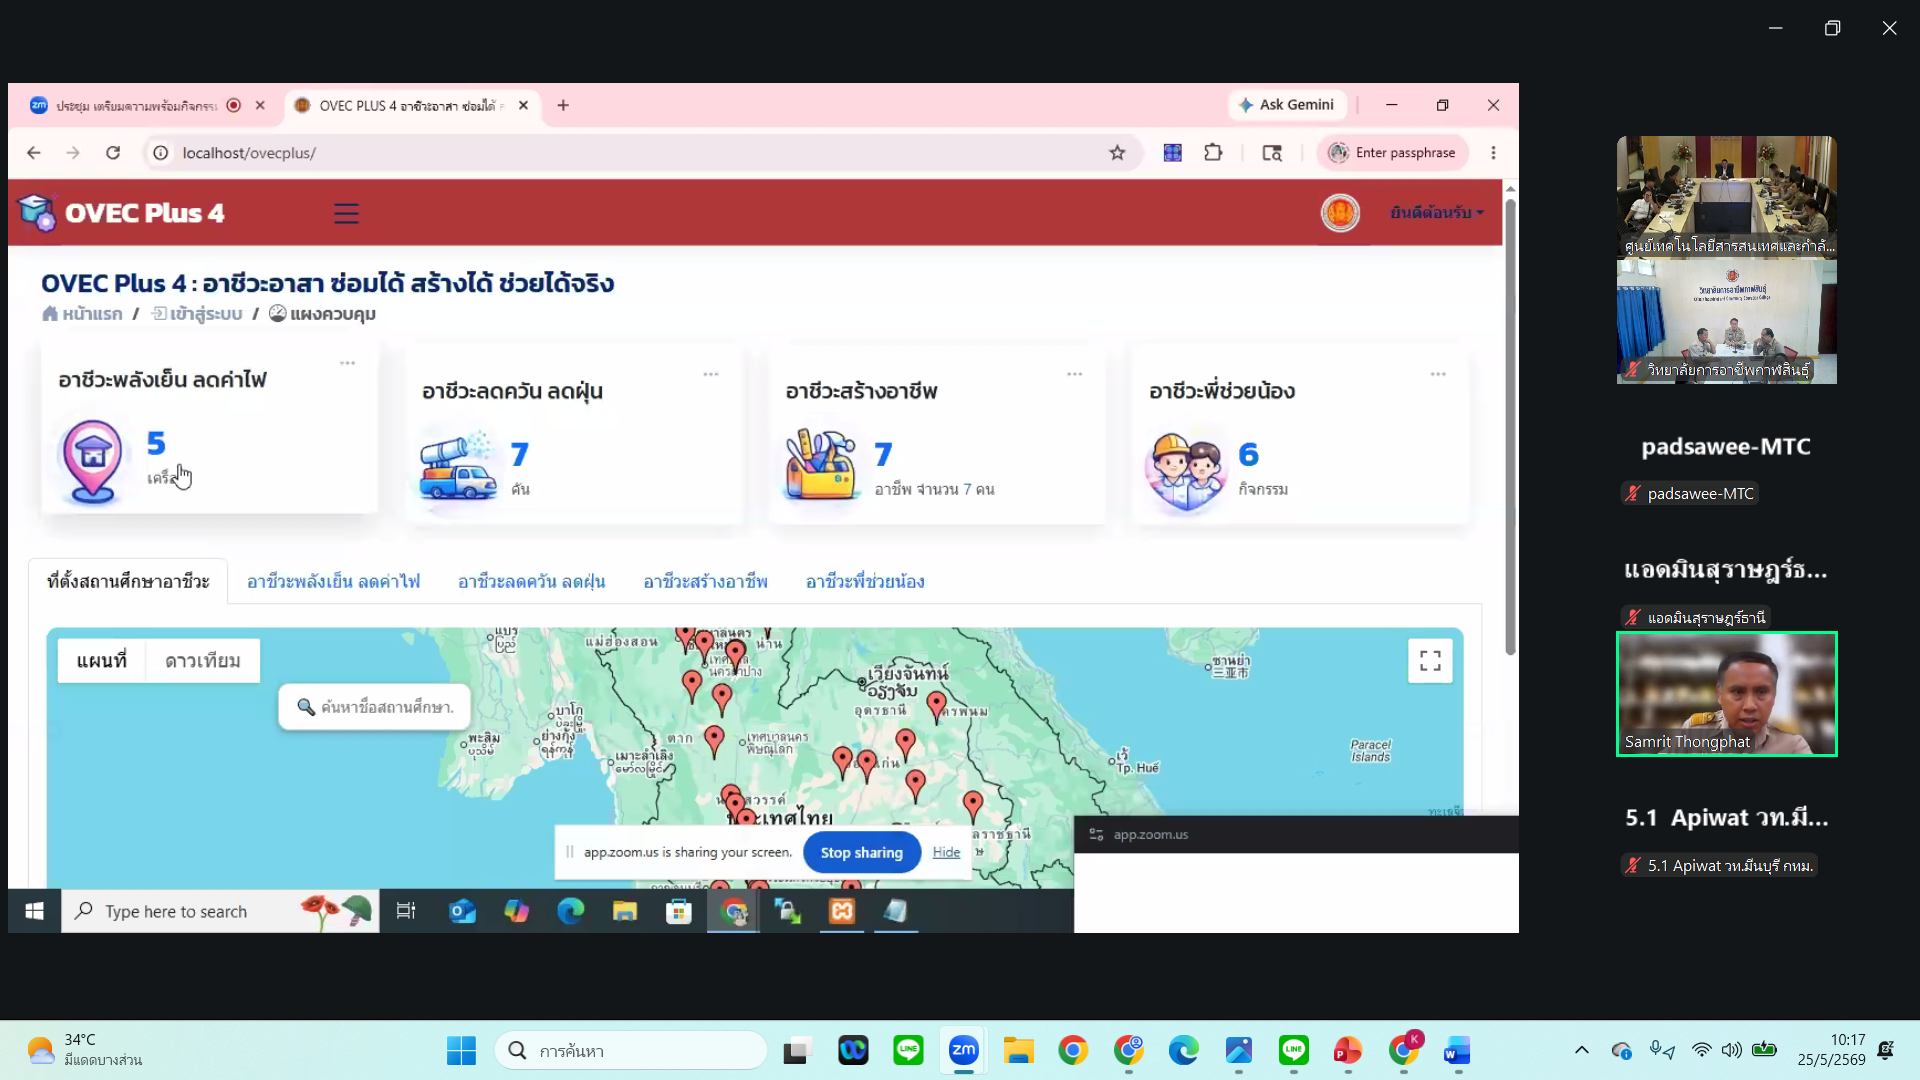Reload the localhost/ovecplus page
Screen dimensions: 1920x1080
113,153
